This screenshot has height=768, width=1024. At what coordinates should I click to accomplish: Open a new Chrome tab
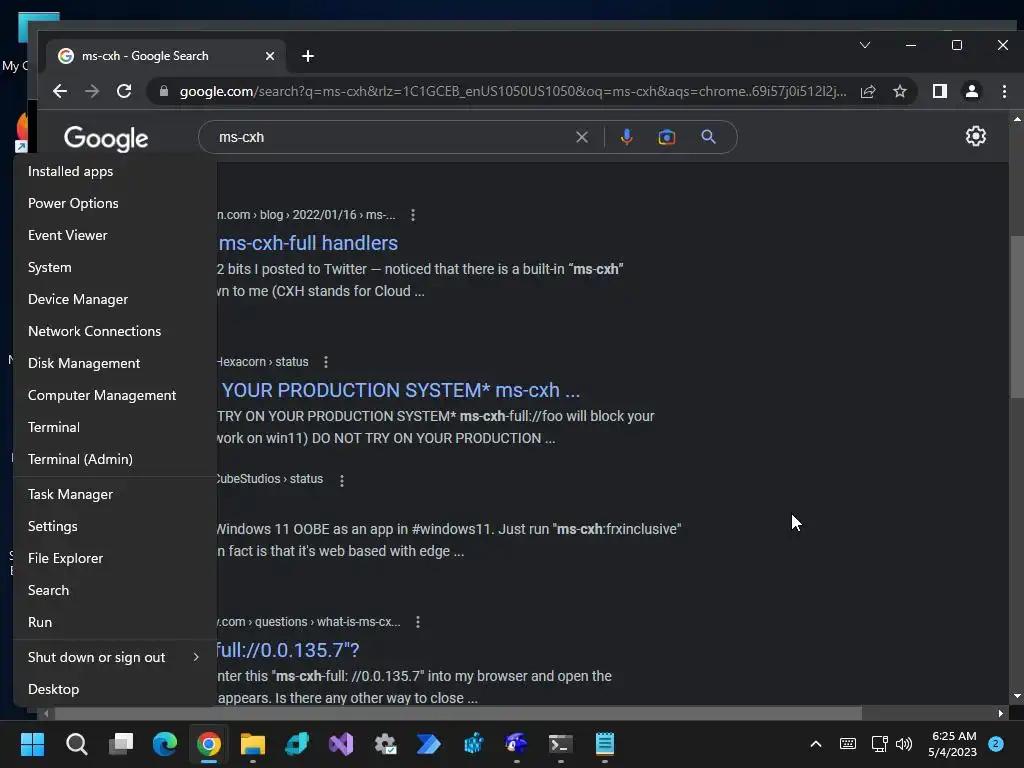[x=308, y=56]
